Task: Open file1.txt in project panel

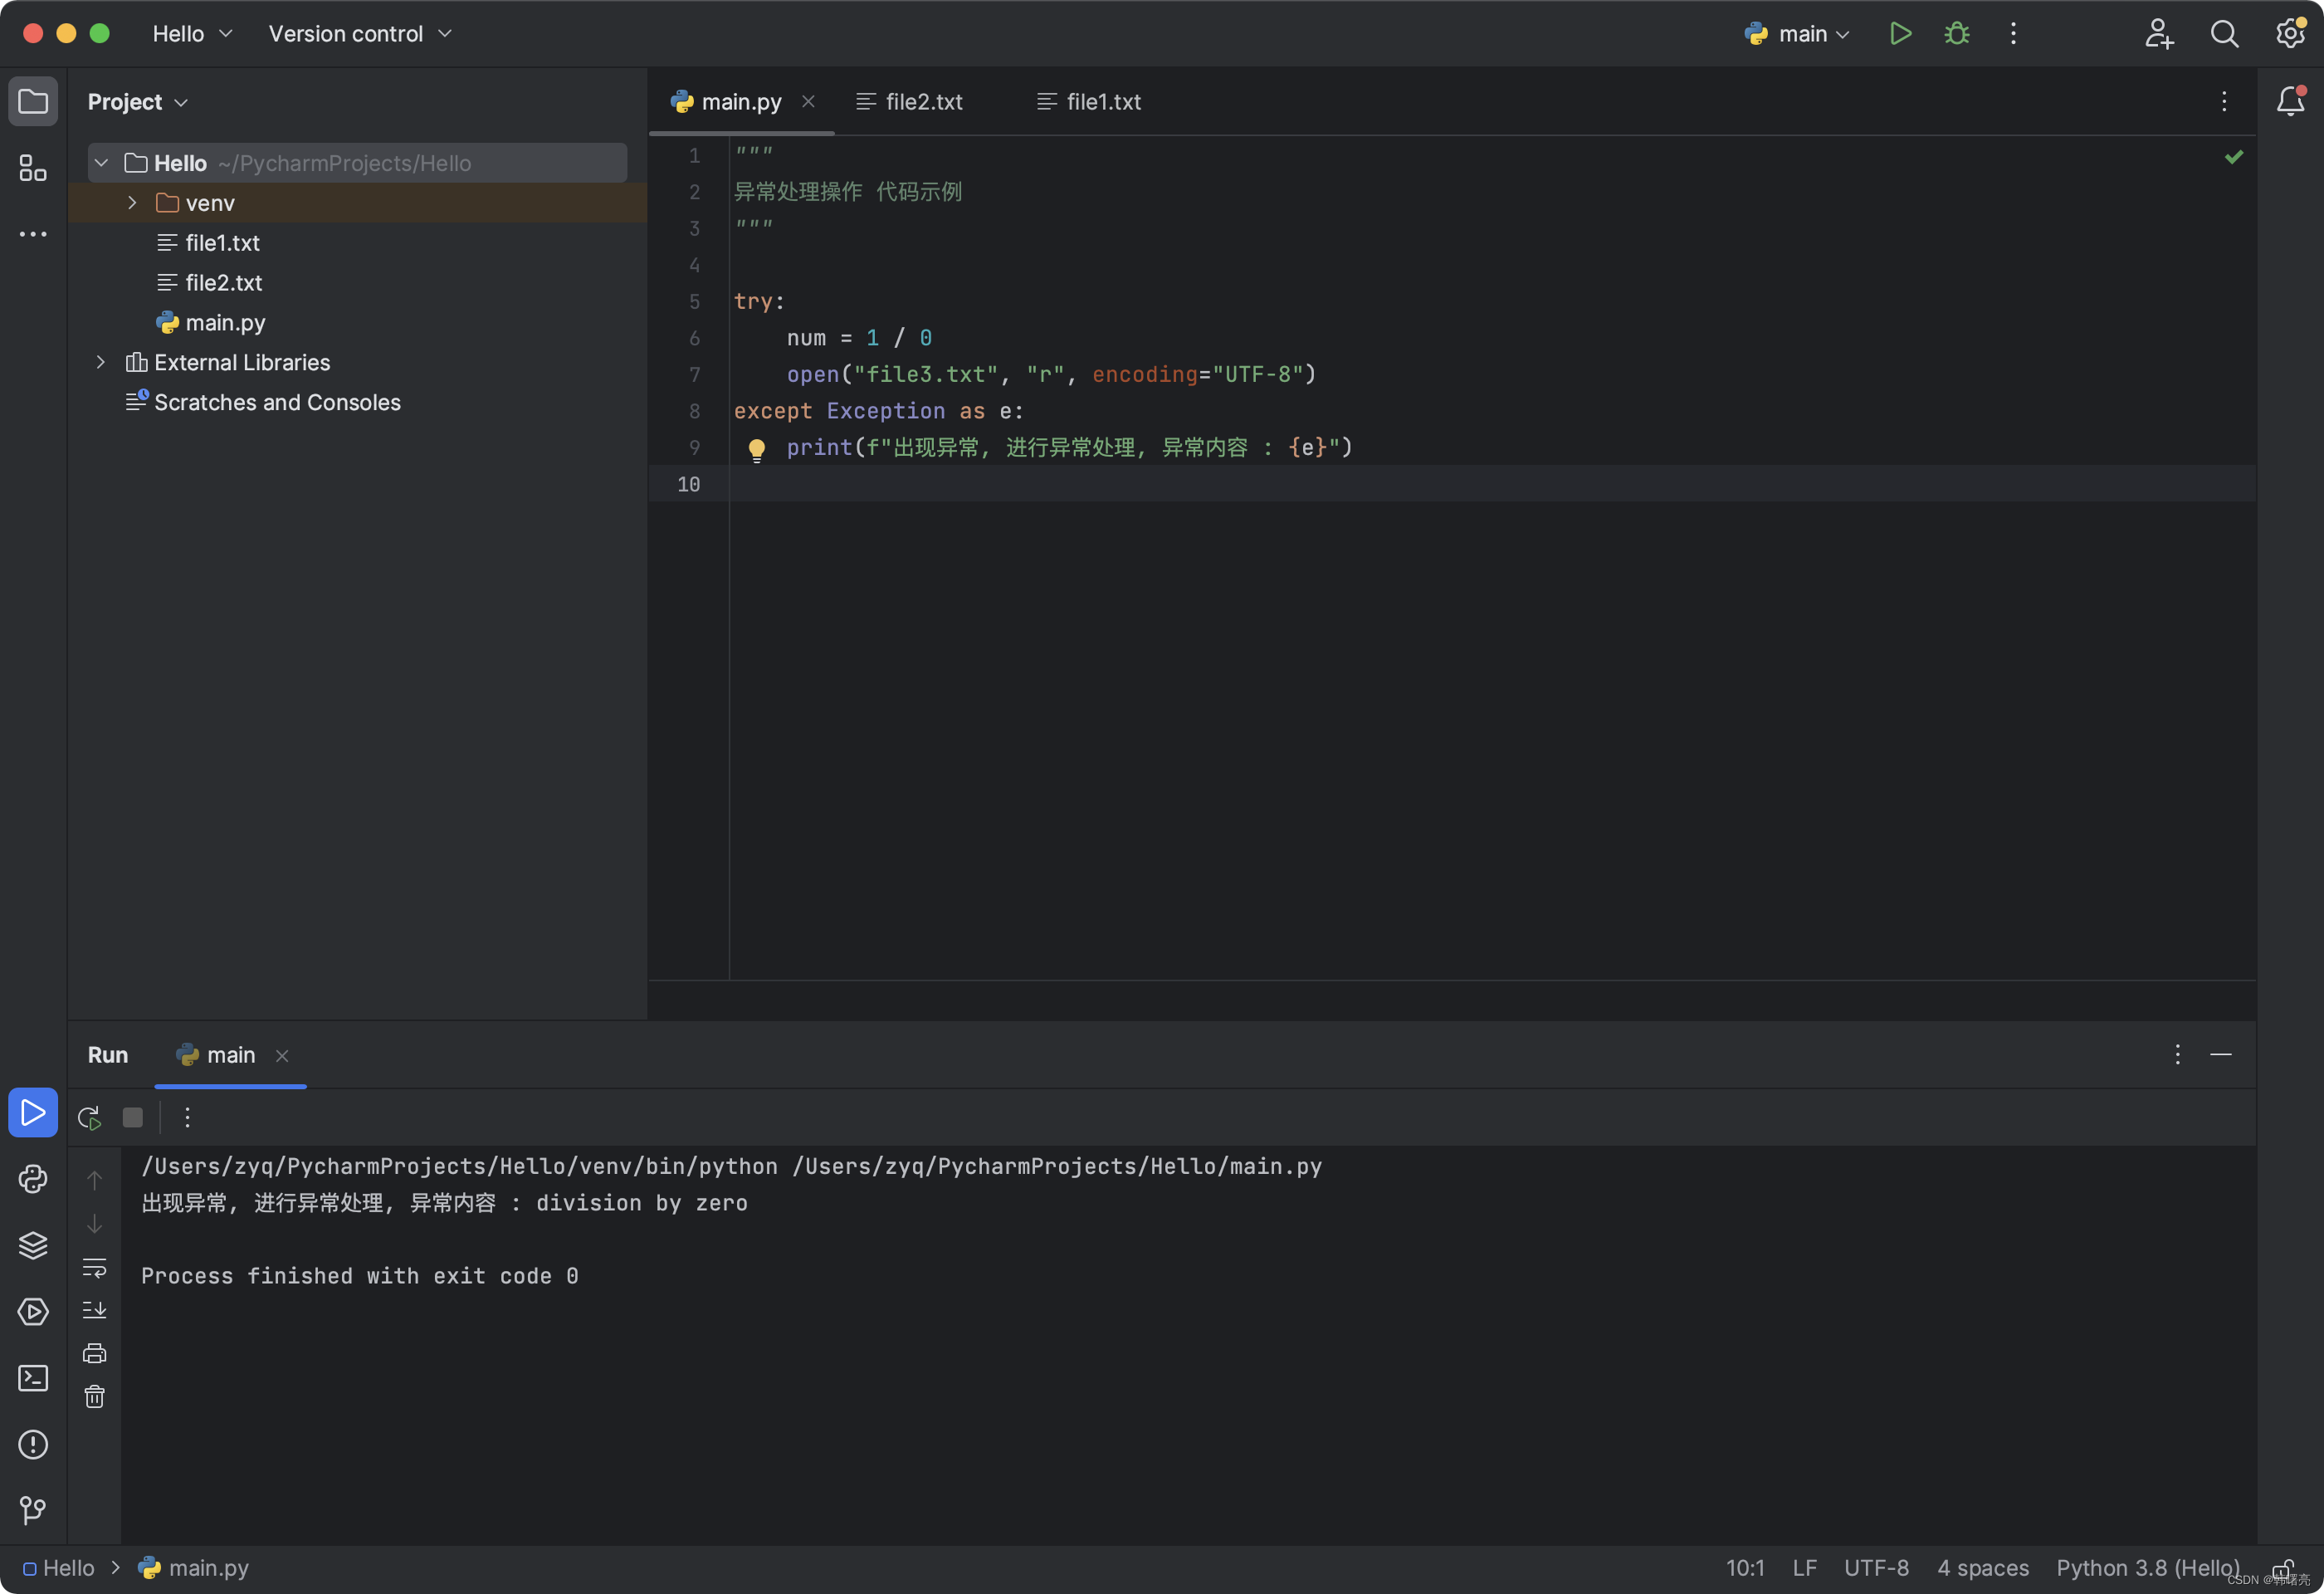Action: pos(222,242)
